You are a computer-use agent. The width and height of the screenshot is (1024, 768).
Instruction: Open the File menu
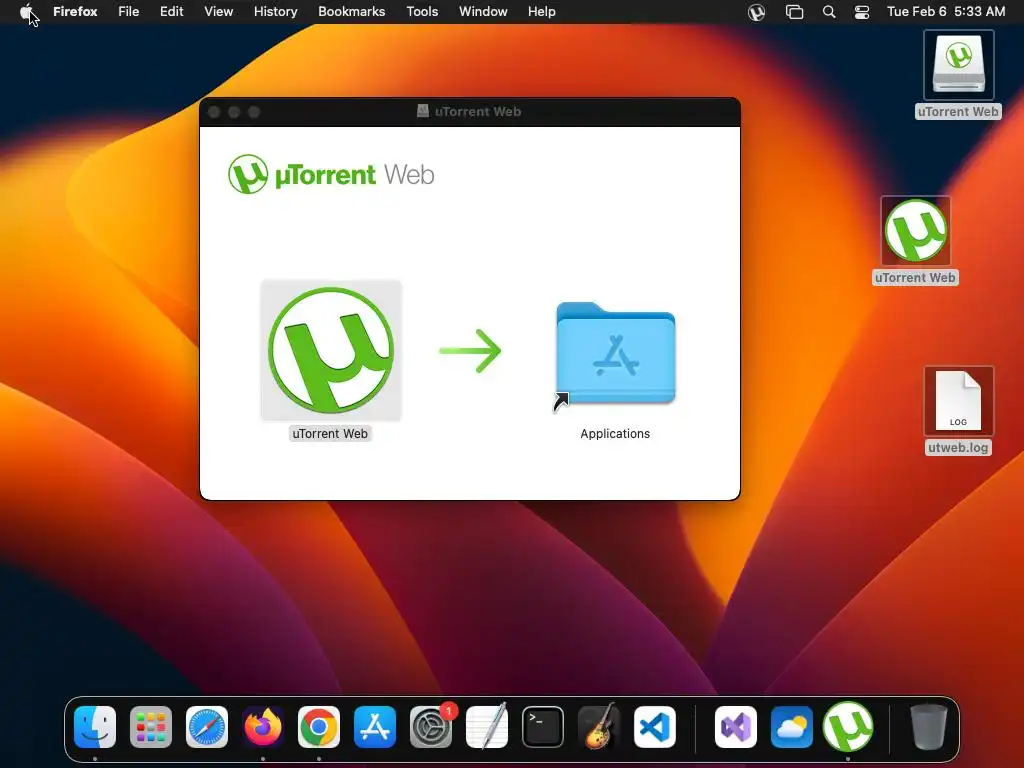[129, 12]
